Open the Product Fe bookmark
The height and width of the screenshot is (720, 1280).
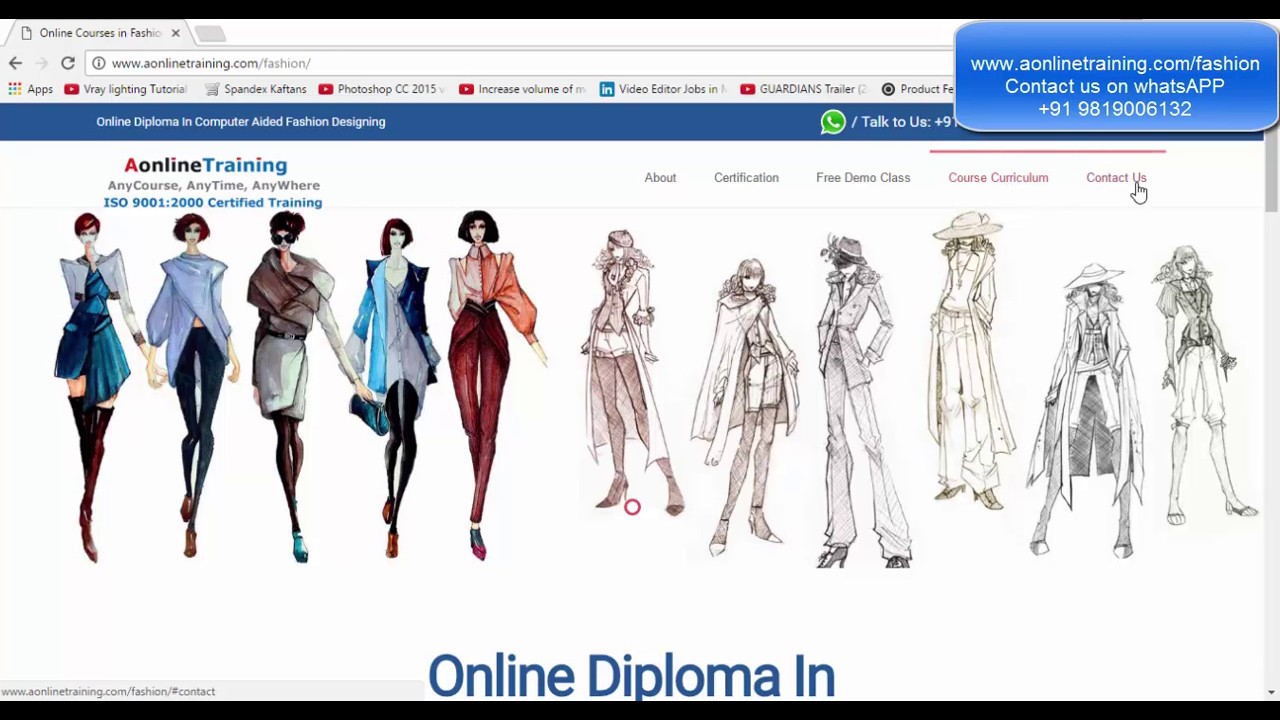point(918,89)
